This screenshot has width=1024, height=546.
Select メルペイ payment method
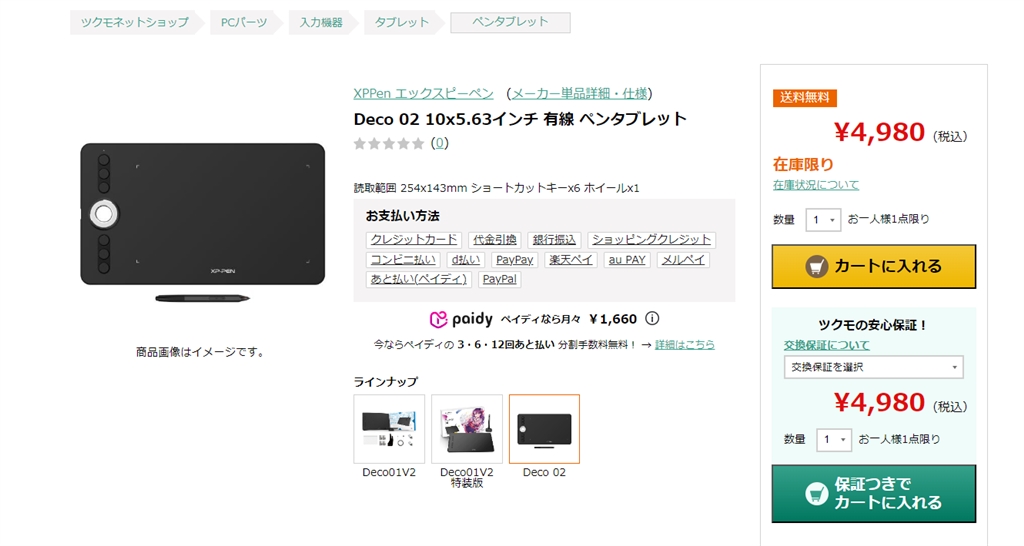pos(683,259)
